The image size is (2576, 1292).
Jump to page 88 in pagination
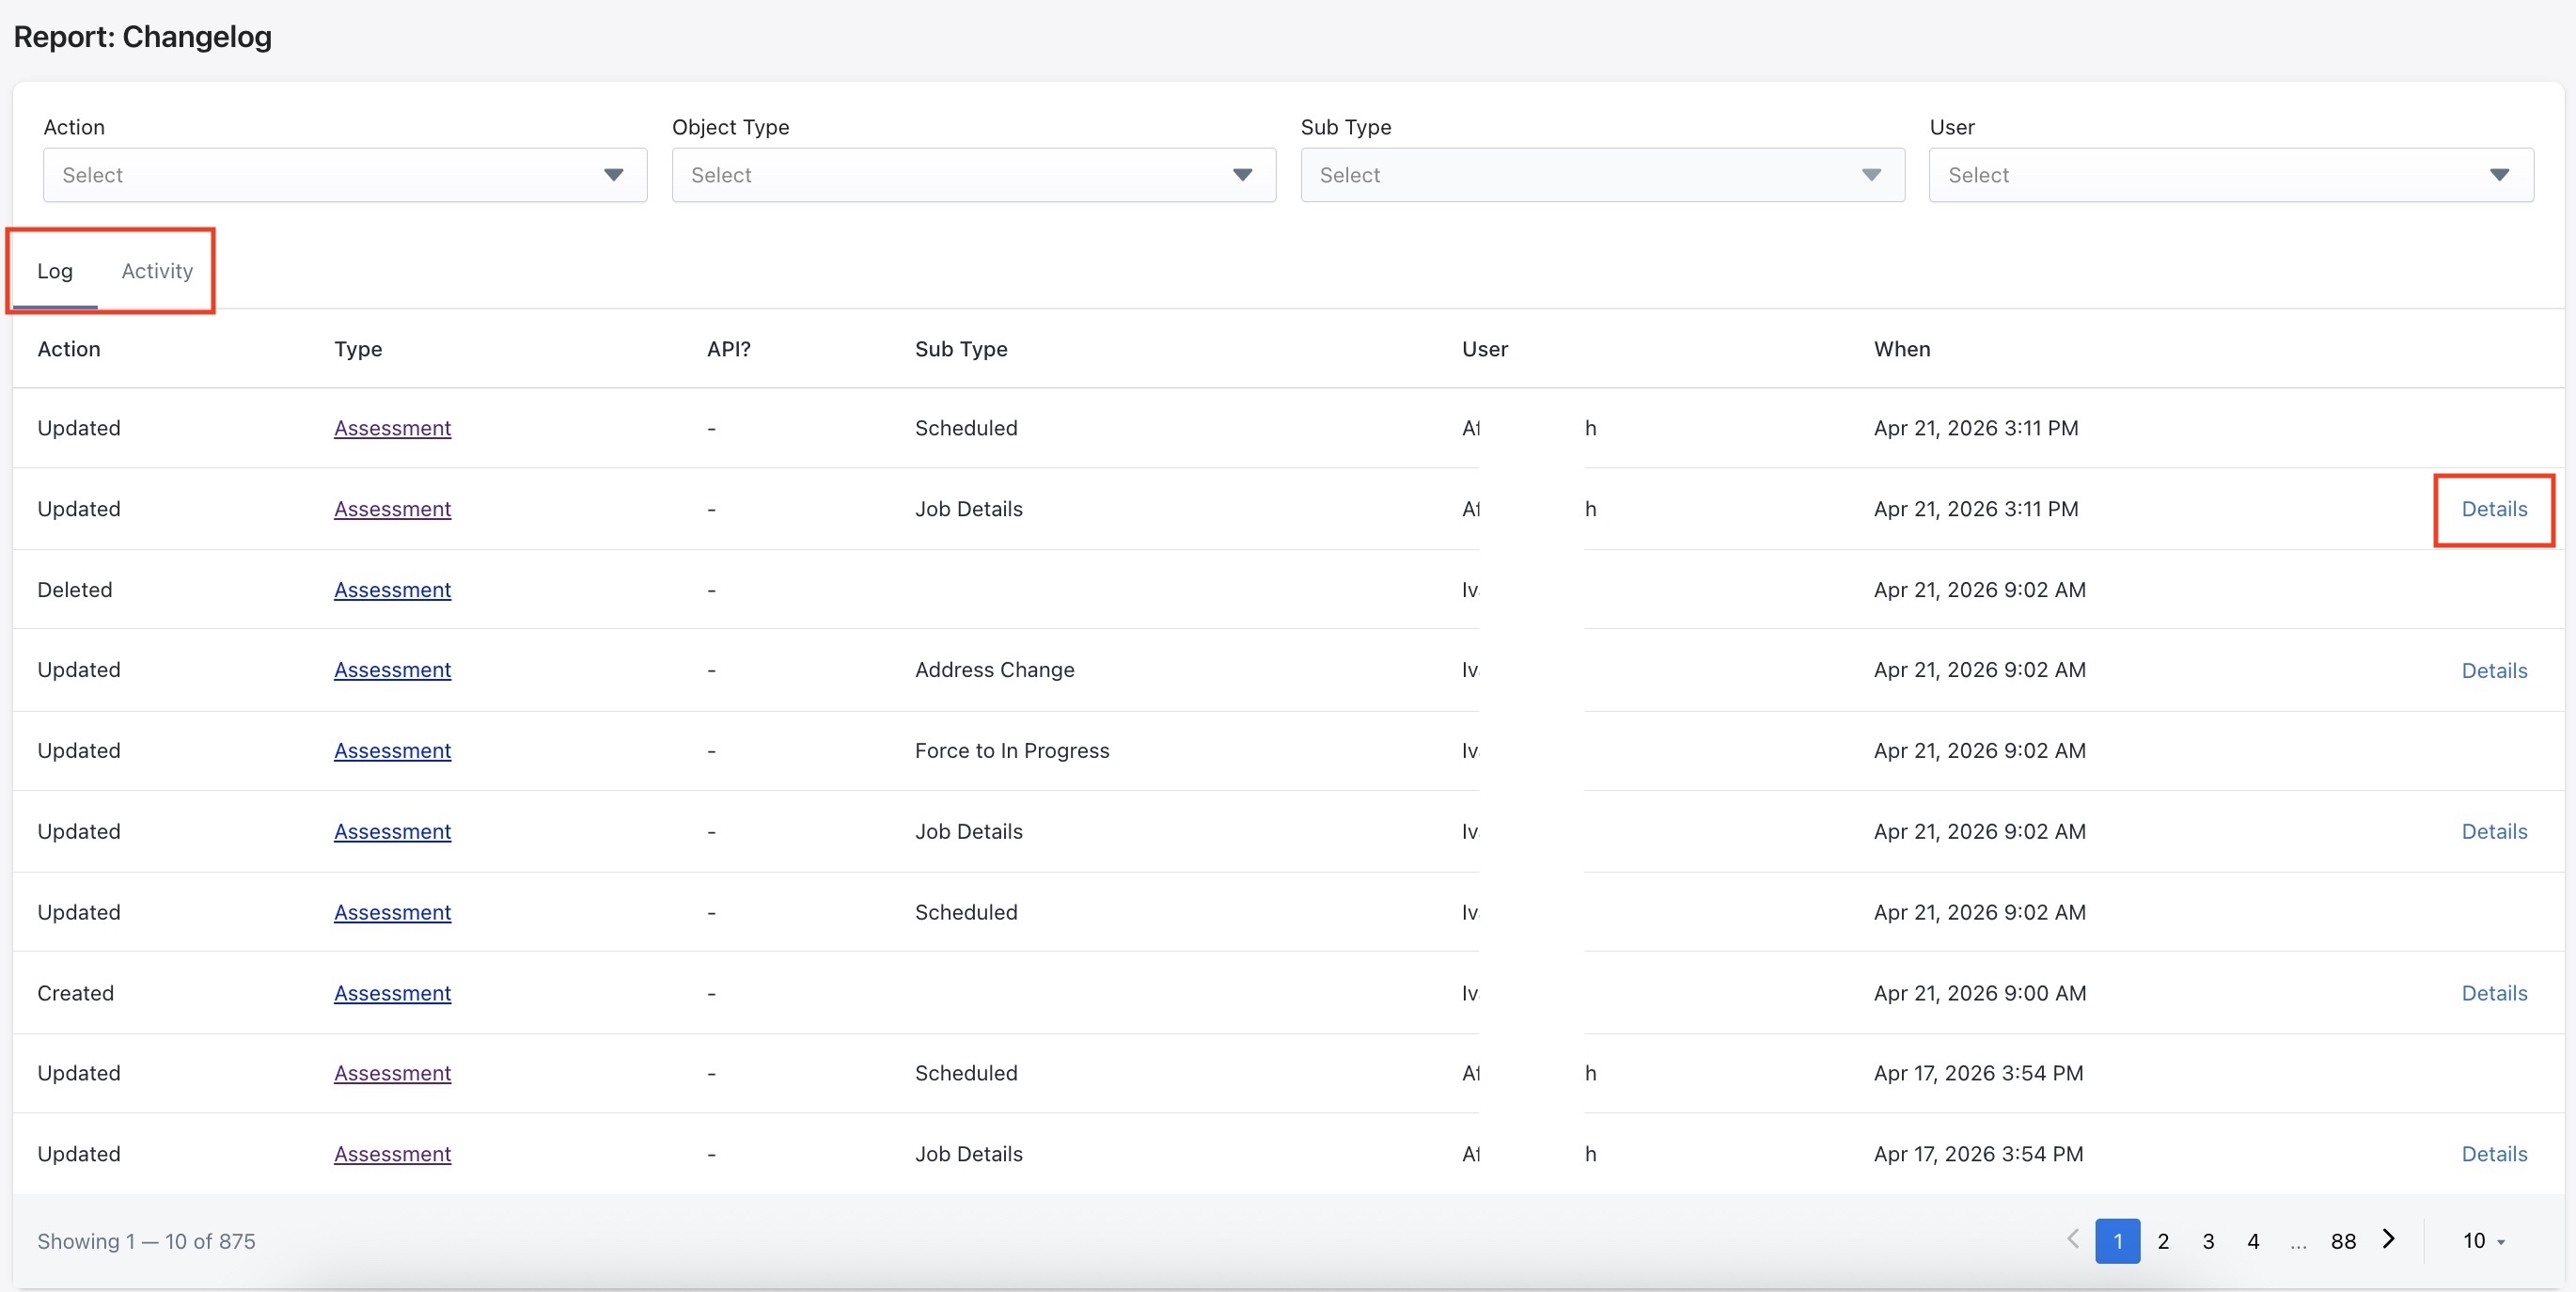(x=2343, y=1241)
